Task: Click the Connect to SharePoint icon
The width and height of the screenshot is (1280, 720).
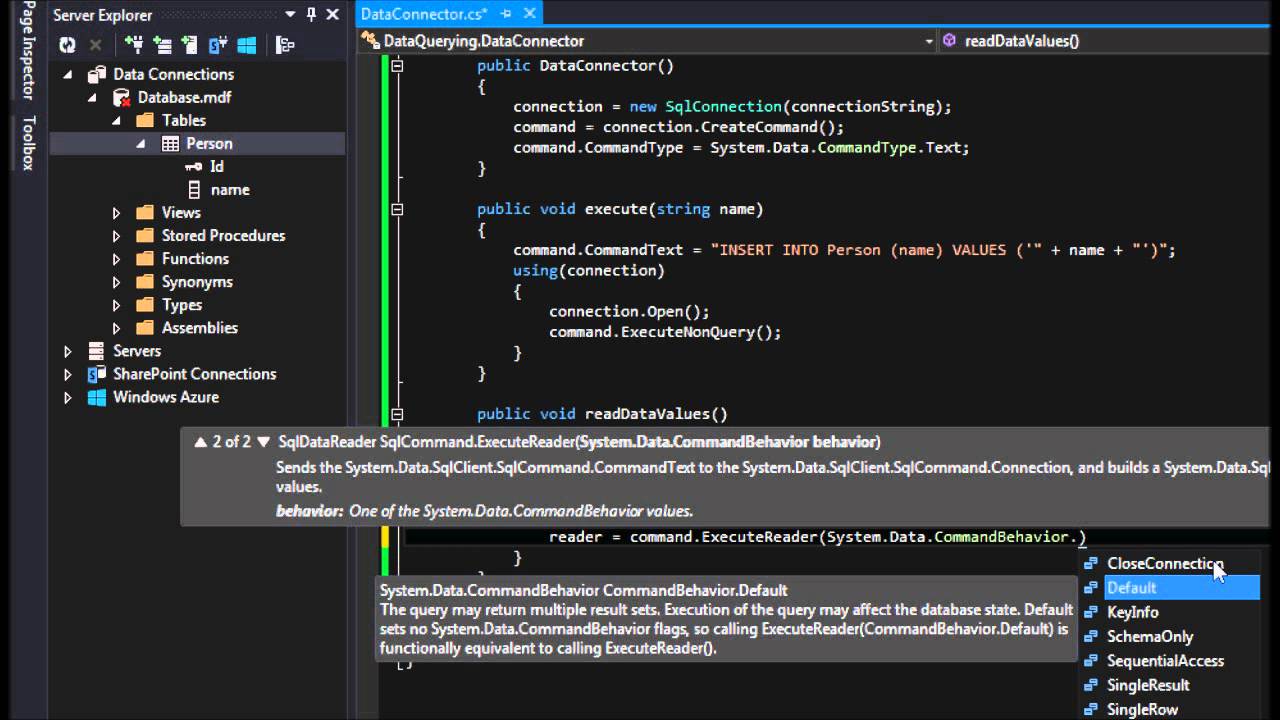Action: [x=218, y=45]
